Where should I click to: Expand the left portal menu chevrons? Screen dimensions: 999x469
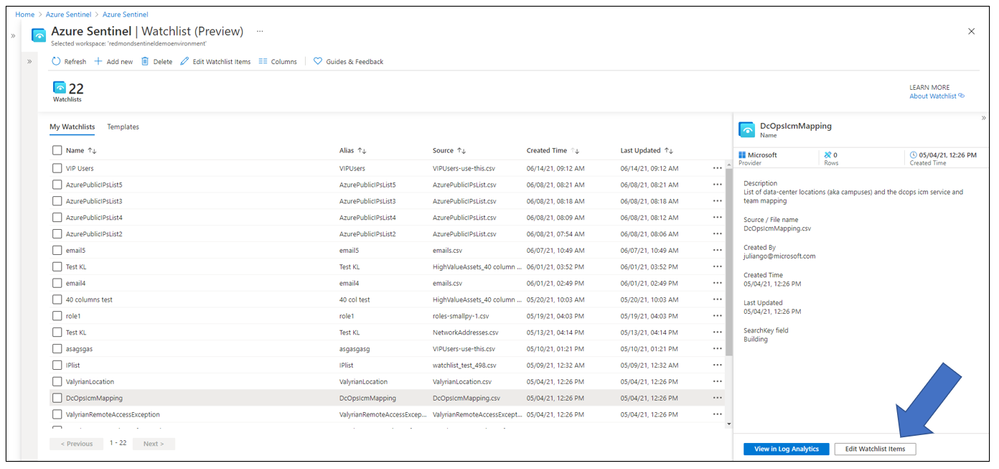click(12, 36)
